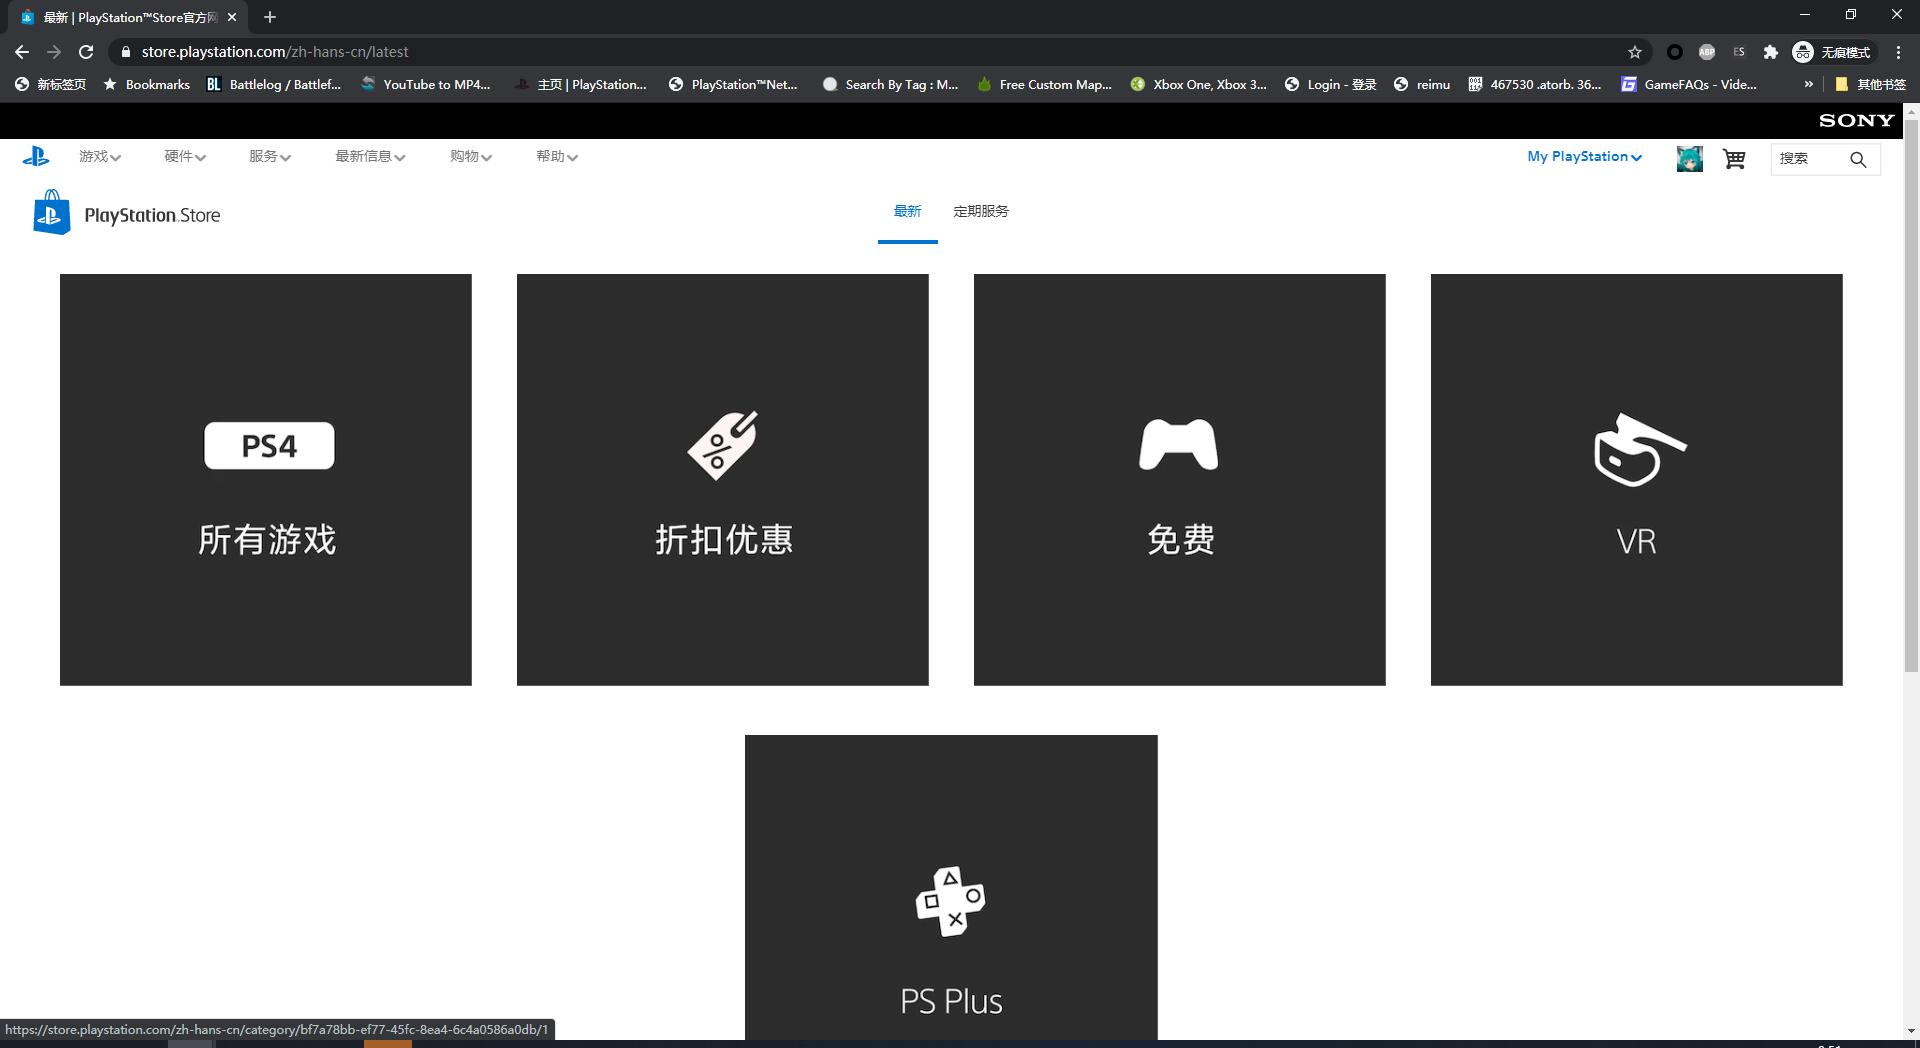Reload the page with refresh icon
1920x1048 pixels.
coord(86,52)
